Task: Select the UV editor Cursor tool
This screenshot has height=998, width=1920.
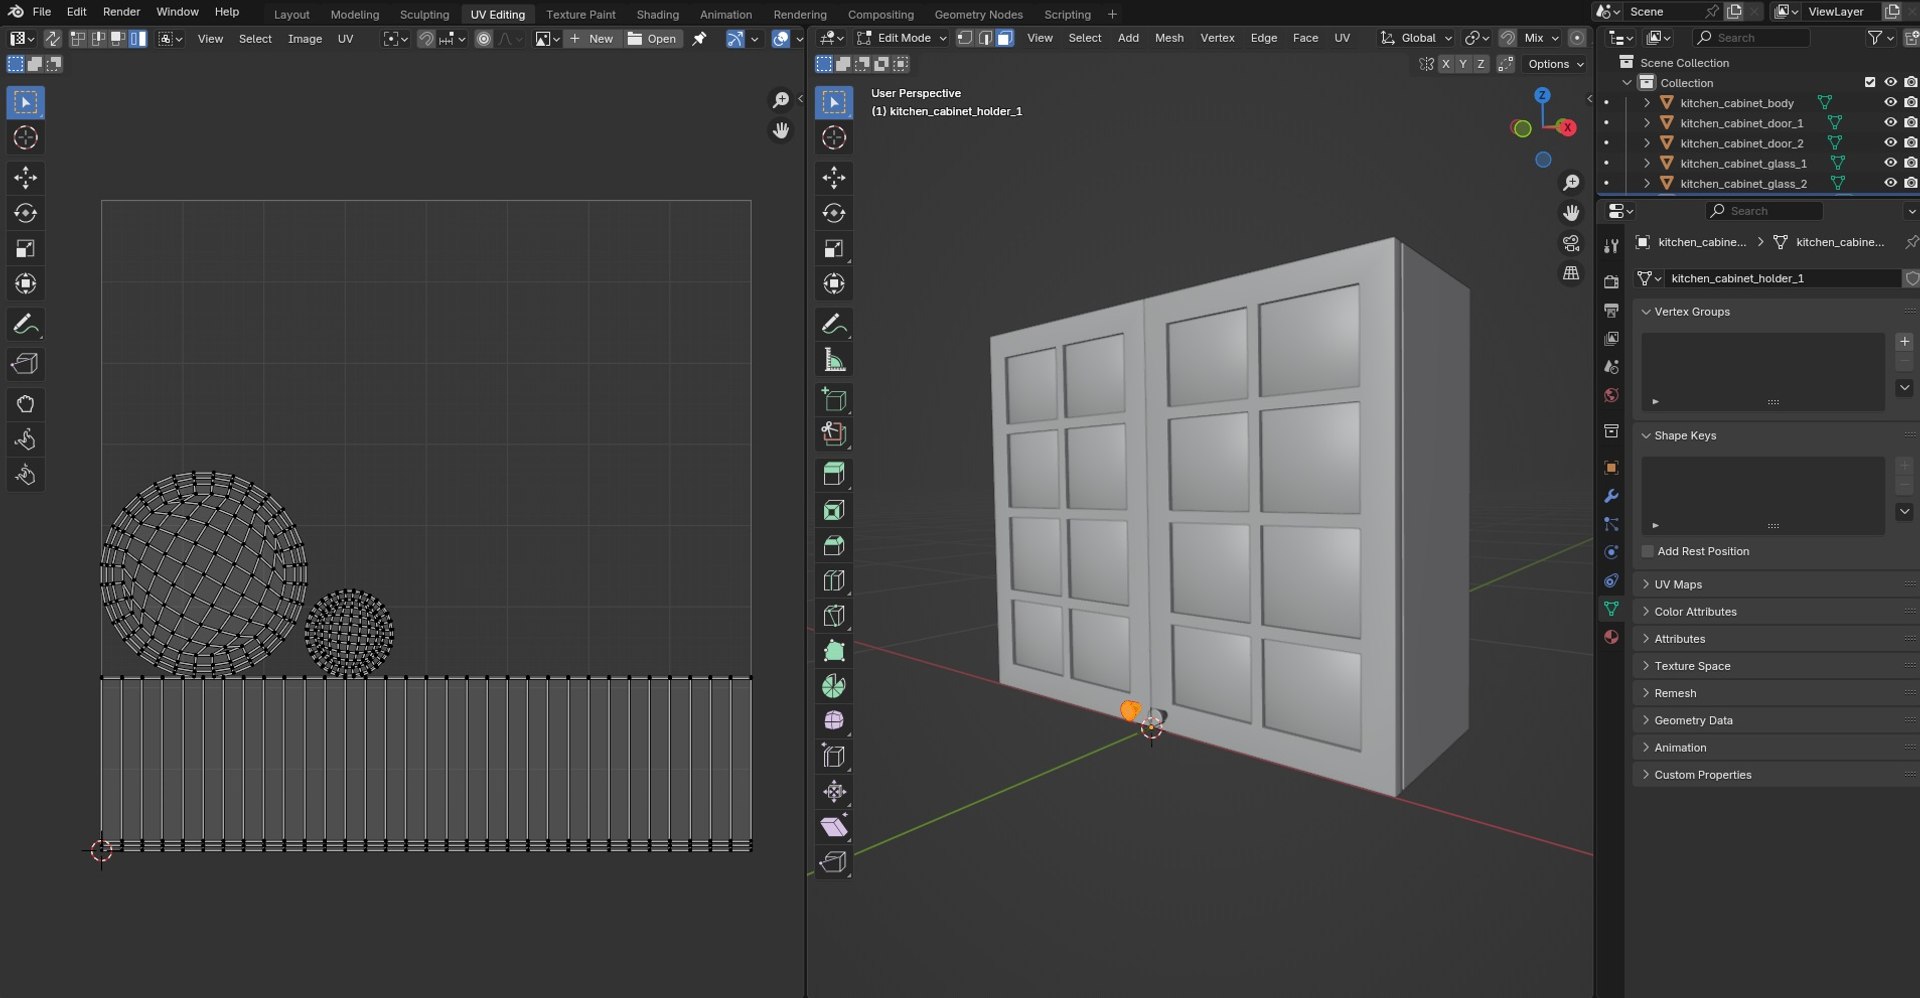Action: [26, 138]
